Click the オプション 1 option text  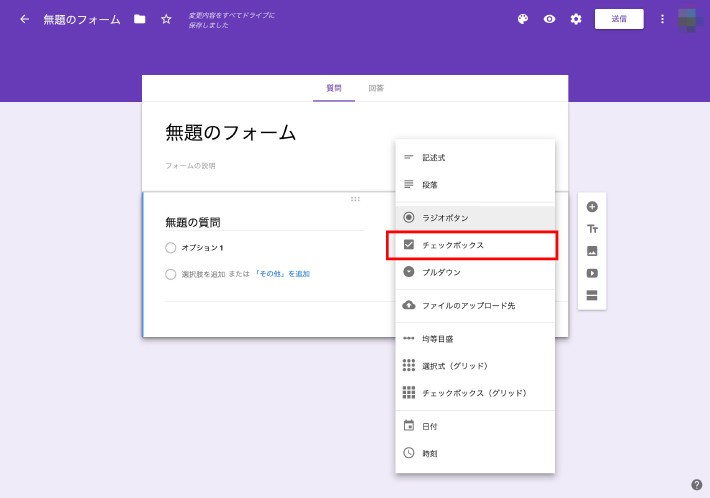202,248
